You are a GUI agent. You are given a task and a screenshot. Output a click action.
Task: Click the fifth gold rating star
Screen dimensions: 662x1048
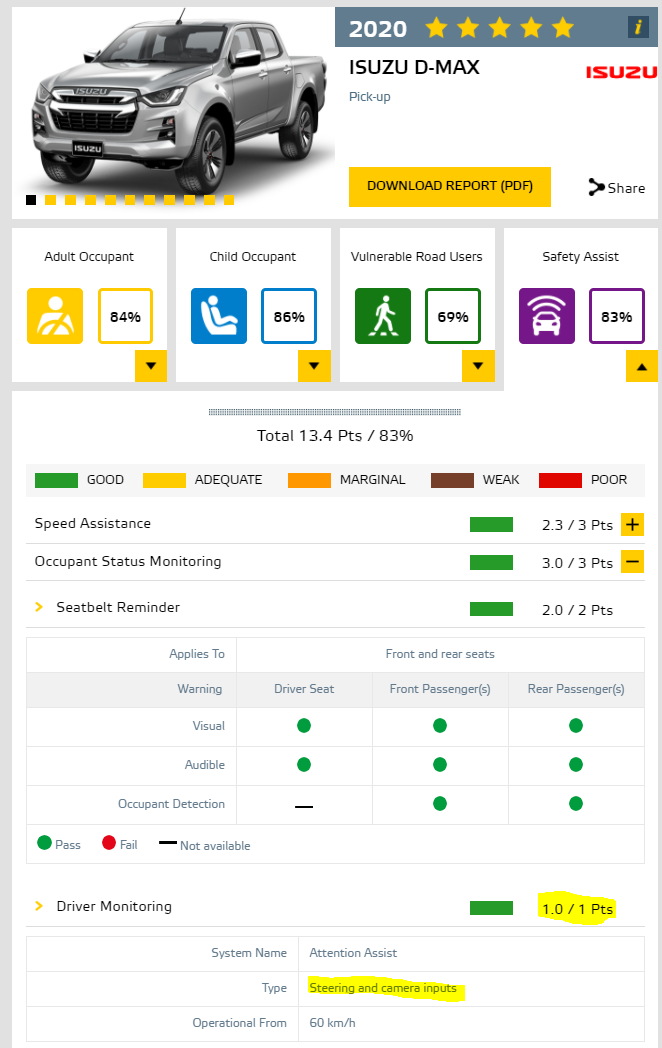coord(563,27)
